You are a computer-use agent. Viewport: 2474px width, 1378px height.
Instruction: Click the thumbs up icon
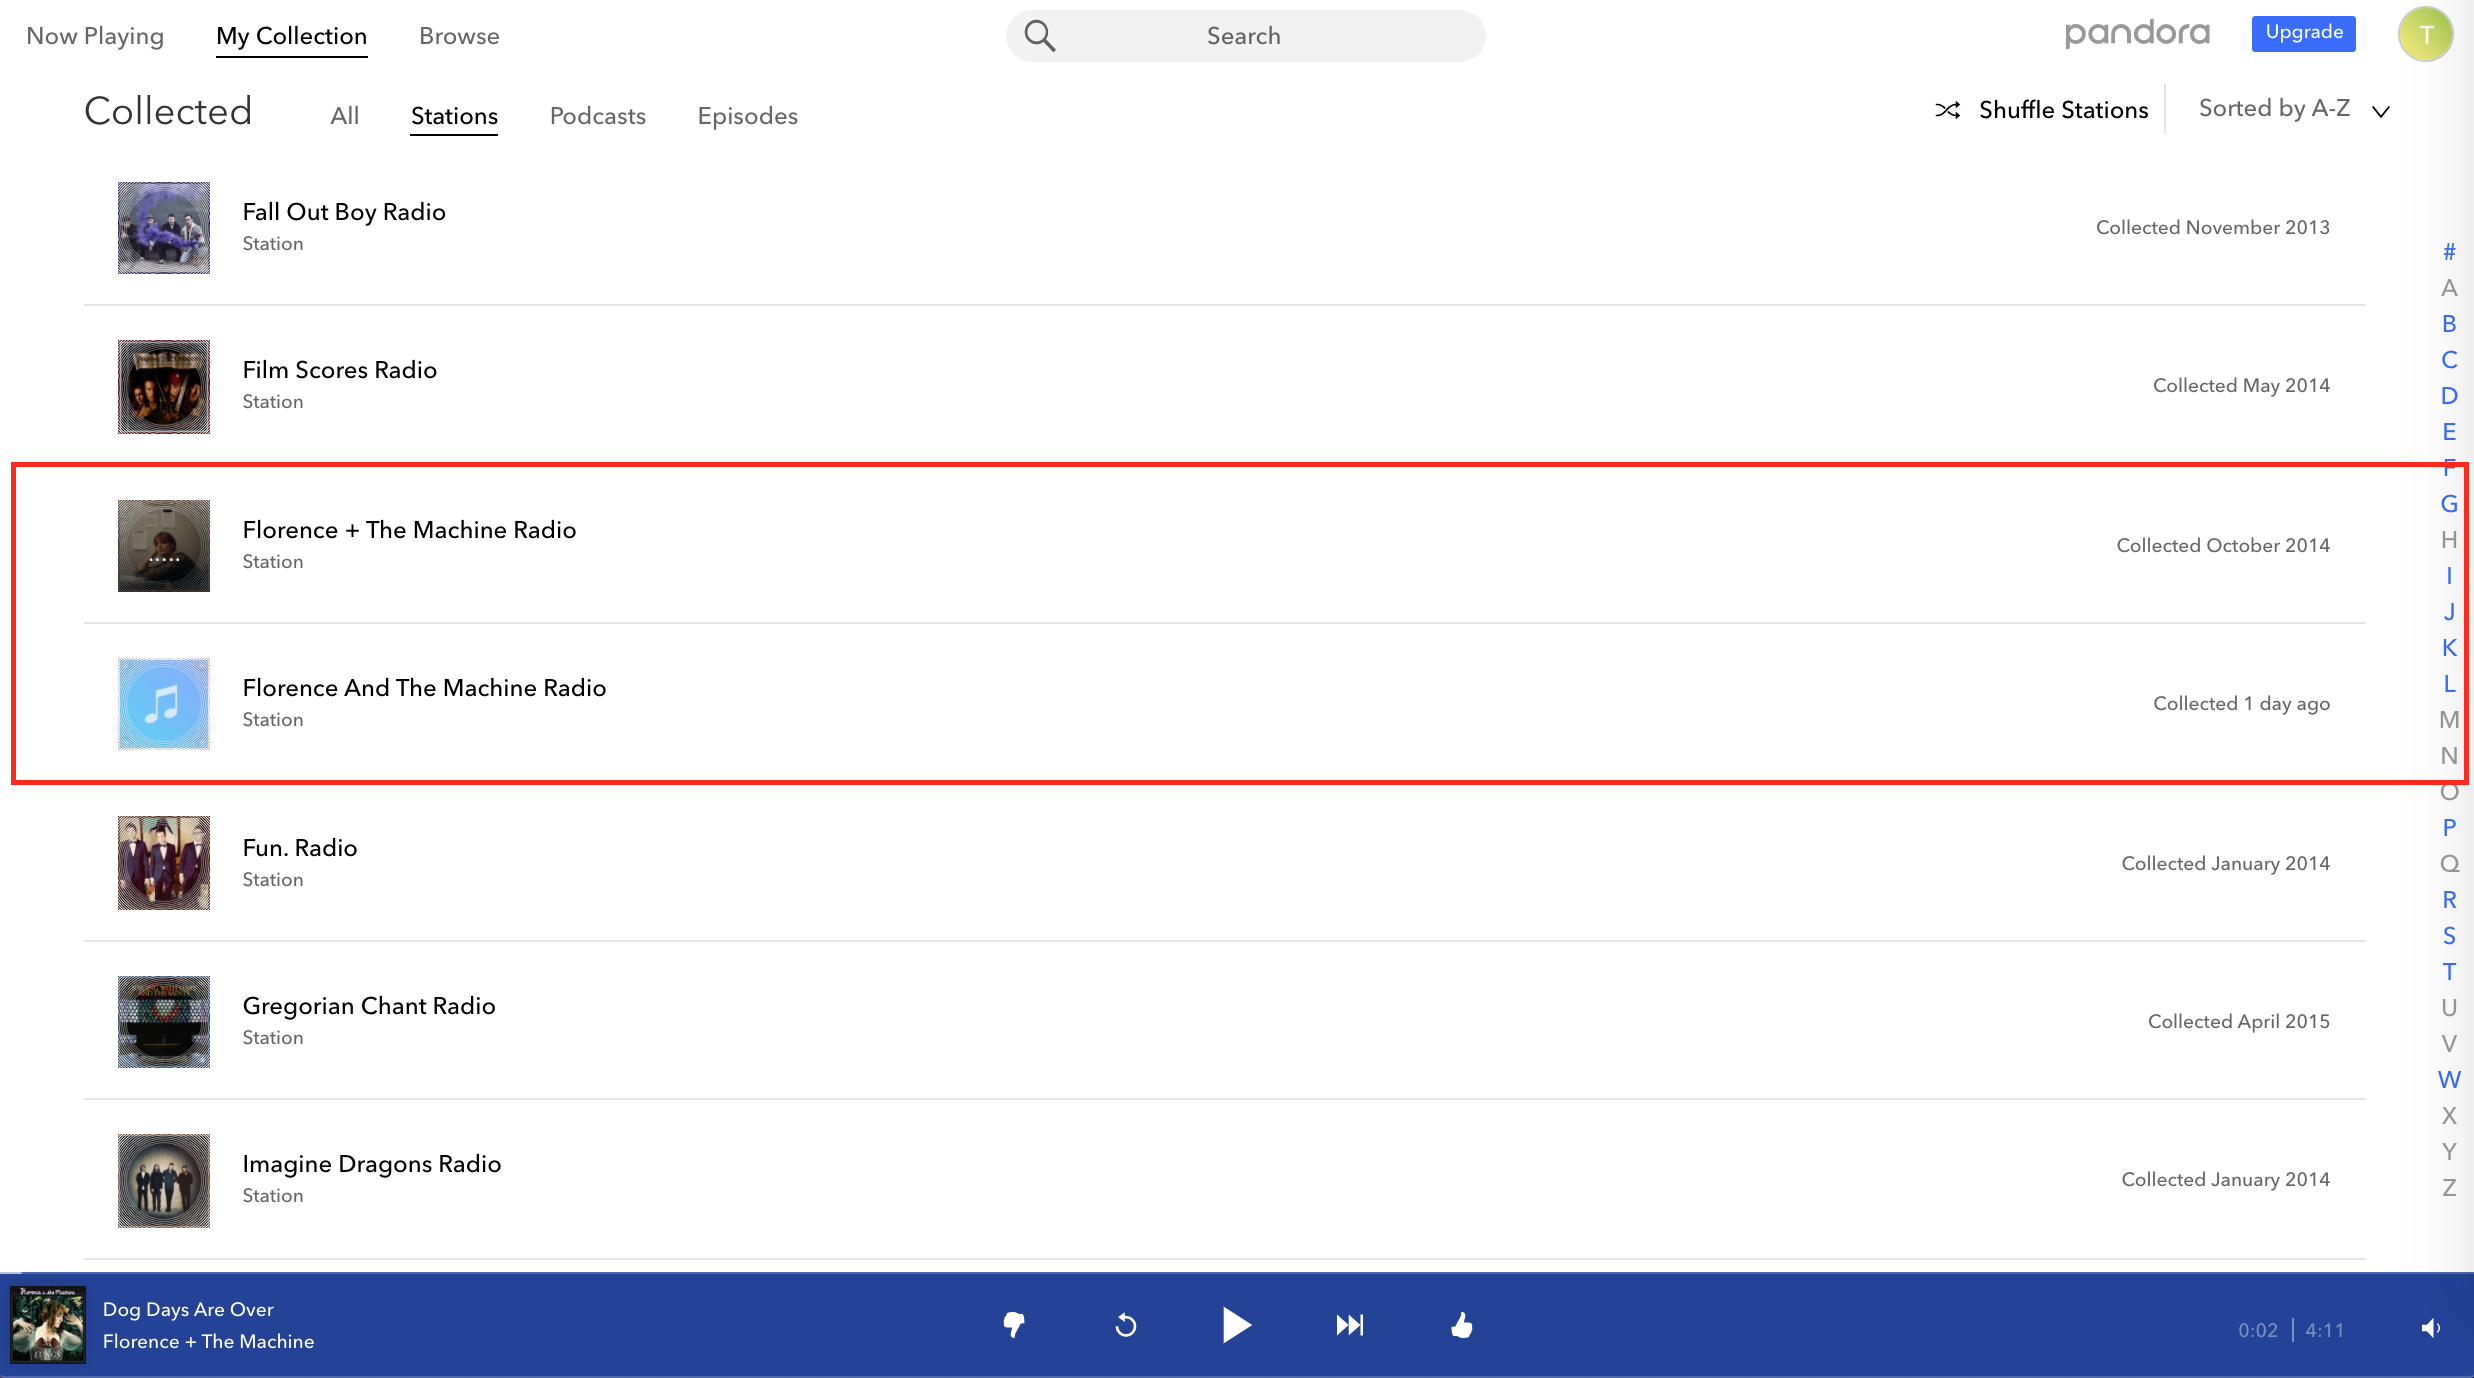[x=1461, y=1325]
